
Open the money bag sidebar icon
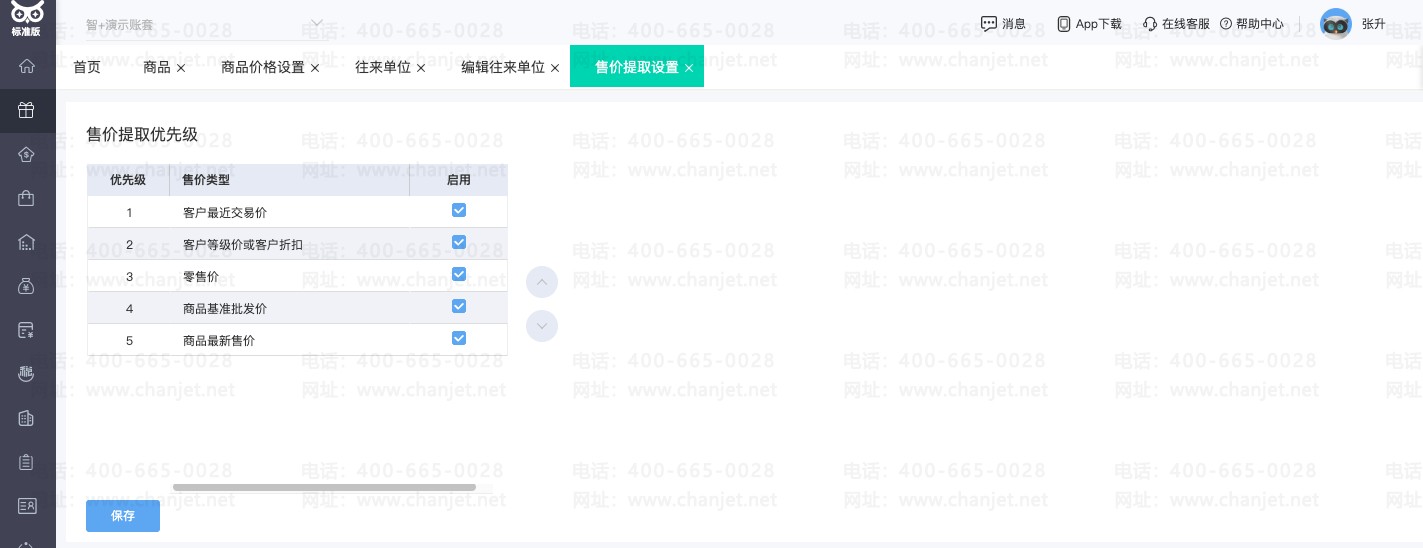[x=27, y=286]
